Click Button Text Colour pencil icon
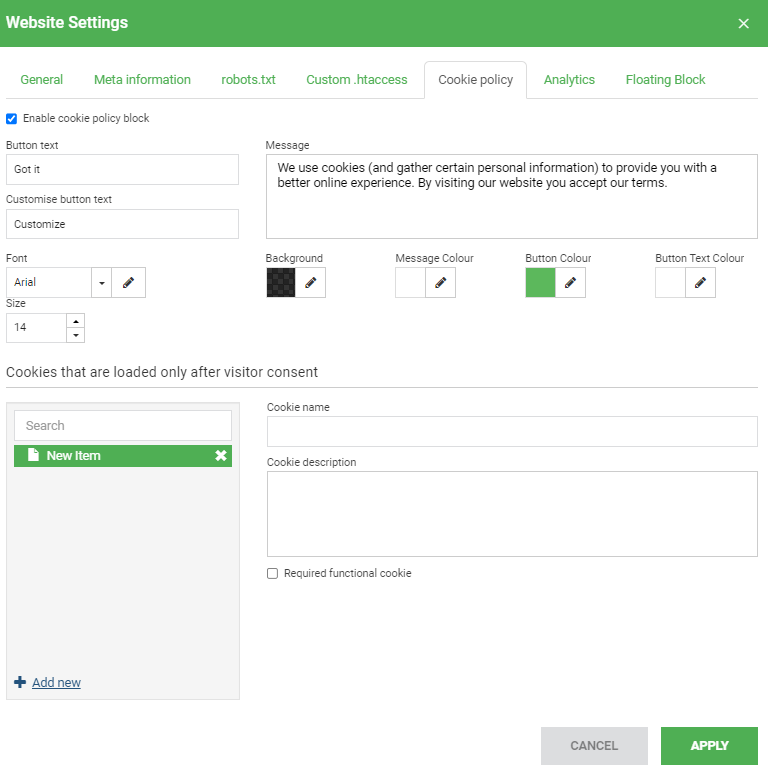 click(700, 283)
